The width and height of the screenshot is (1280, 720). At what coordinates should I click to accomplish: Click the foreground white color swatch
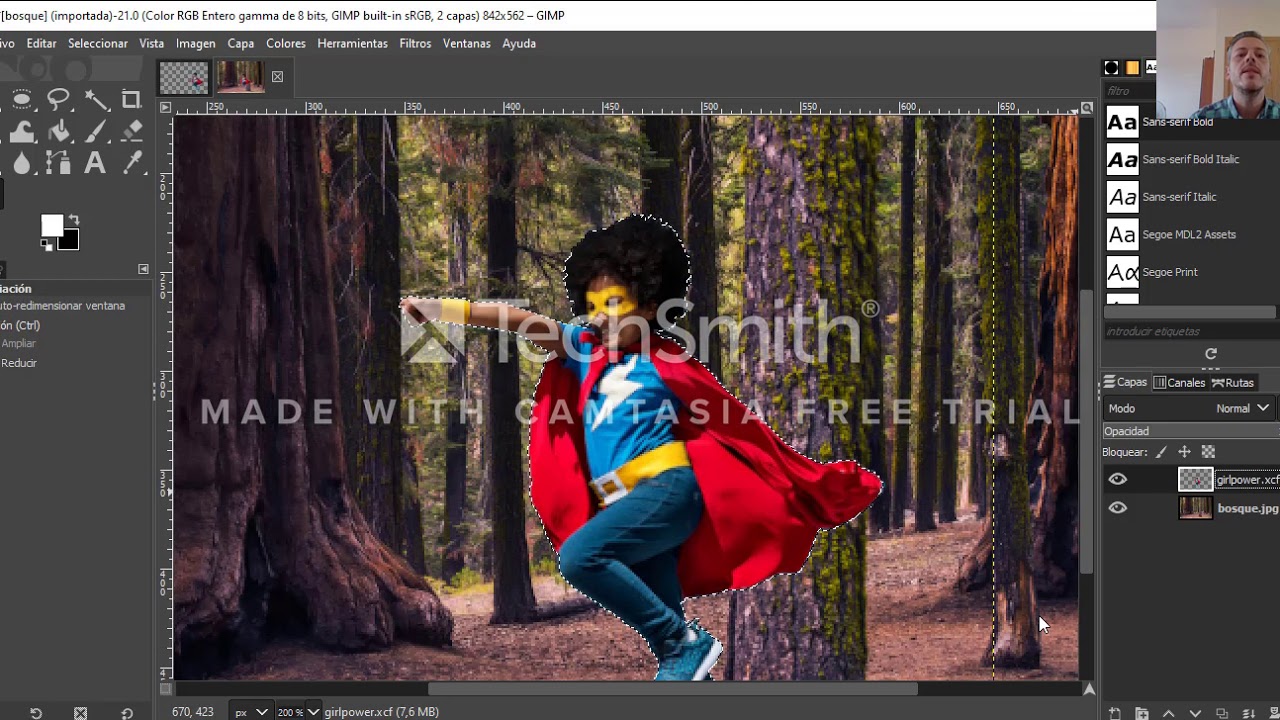(x=50, y=224)
